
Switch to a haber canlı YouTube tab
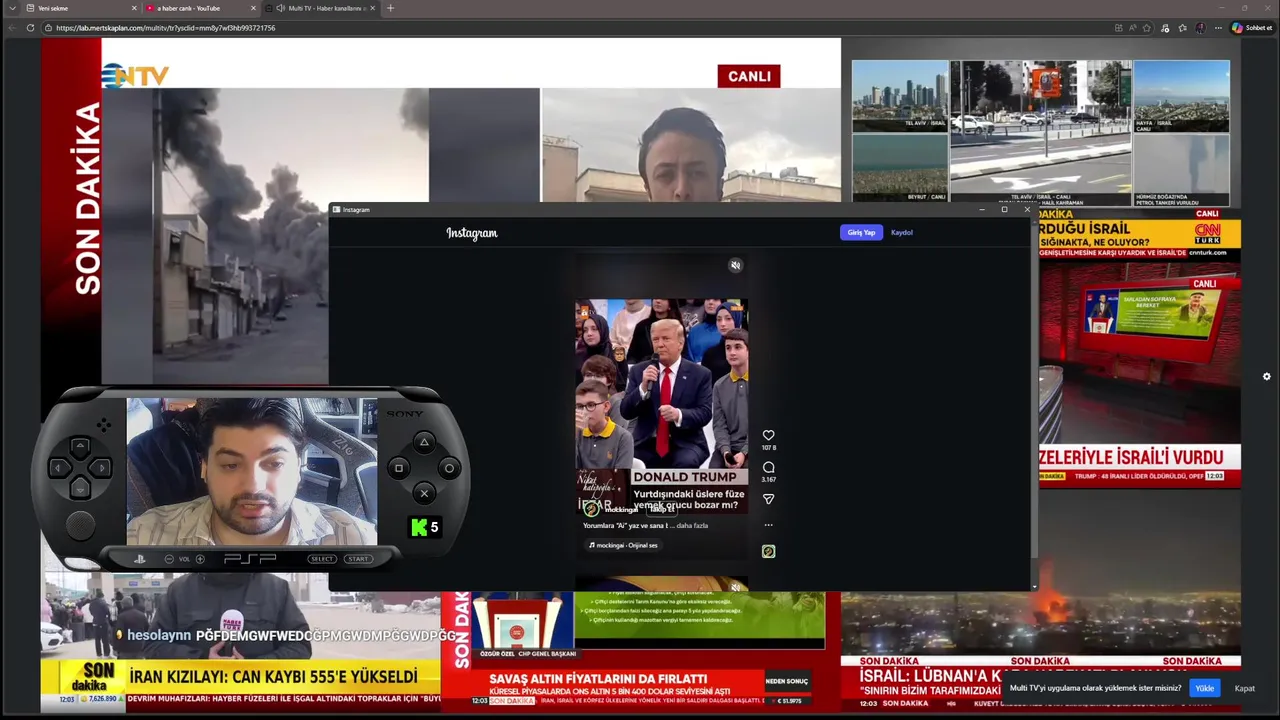click(200, 8)
